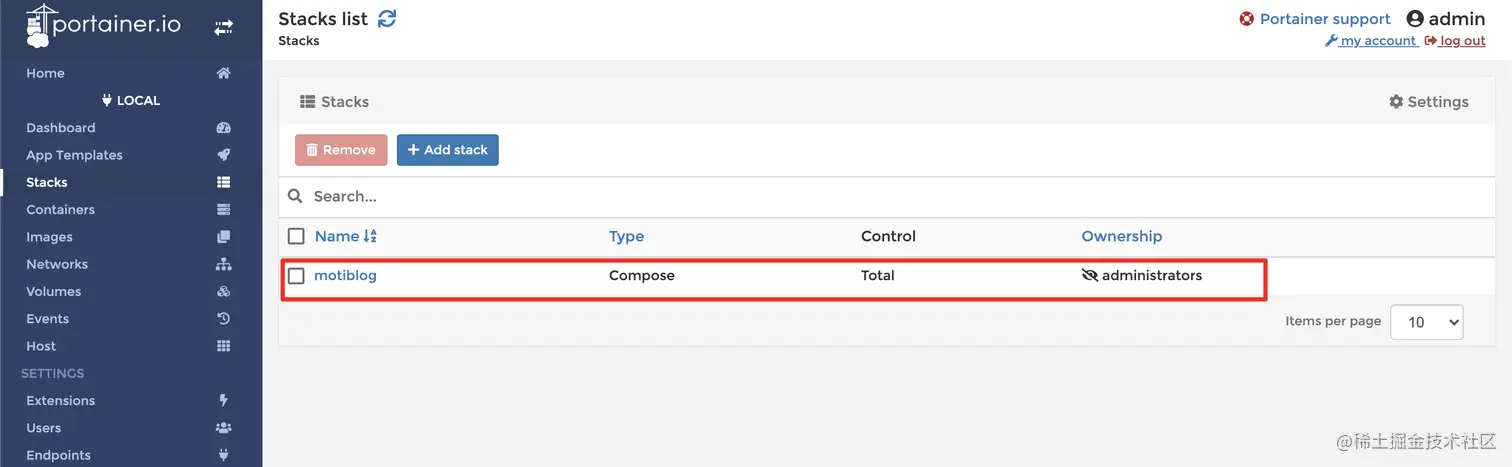Refresh the Stacks list with reload icon
Viewport: 1512px width, 467px height.
[x=387, y=18]
